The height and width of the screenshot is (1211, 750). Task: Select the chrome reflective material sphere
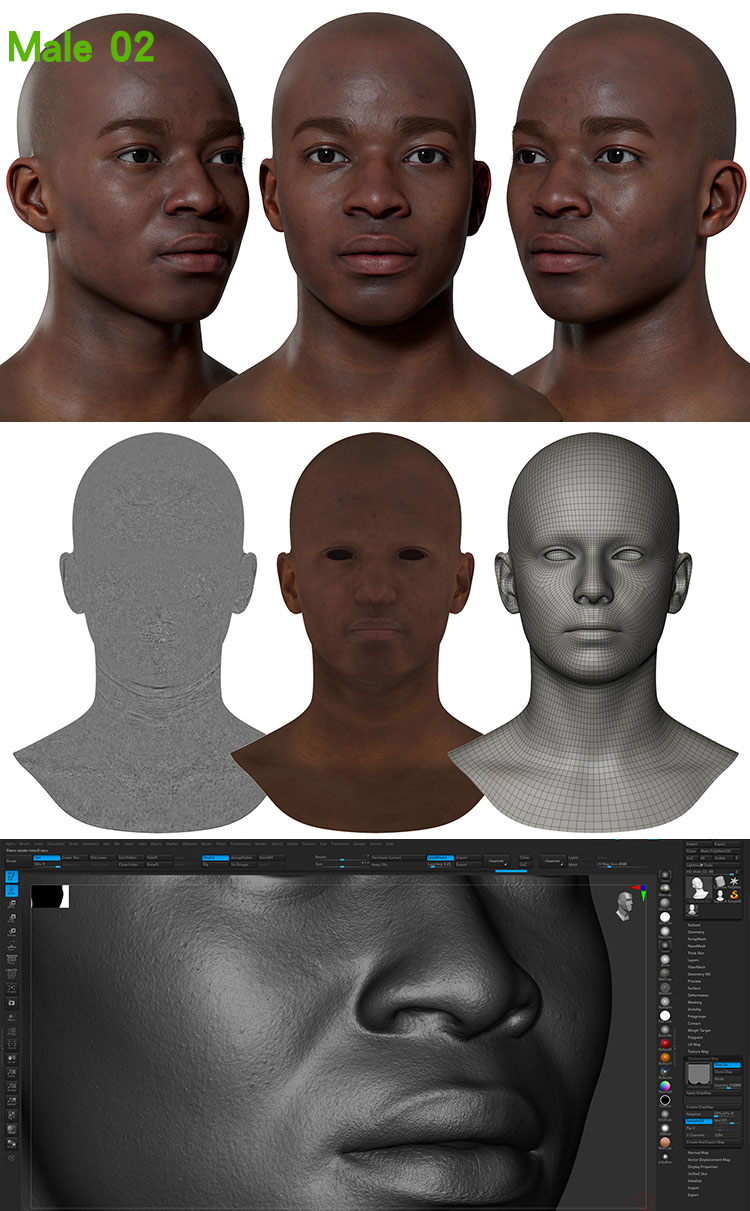pyautogui.click(x=665, y=1071)
